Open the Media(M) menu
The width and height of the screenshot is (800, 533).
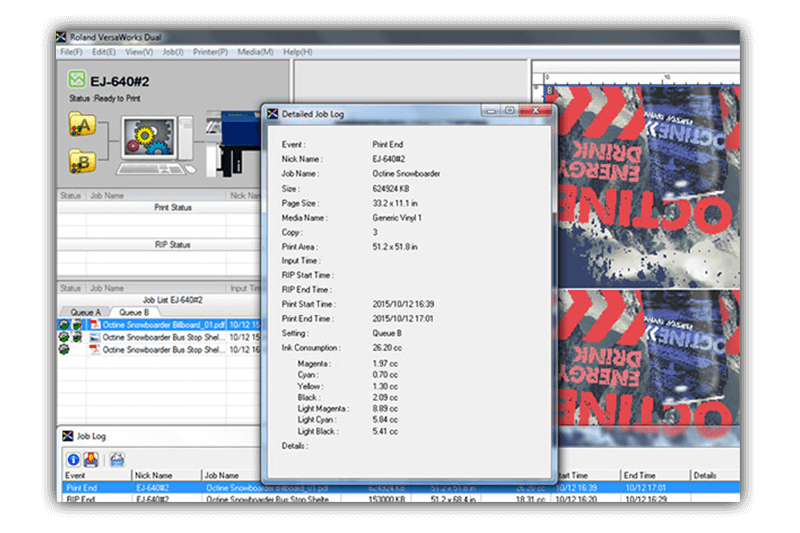[x=254, y=51]
